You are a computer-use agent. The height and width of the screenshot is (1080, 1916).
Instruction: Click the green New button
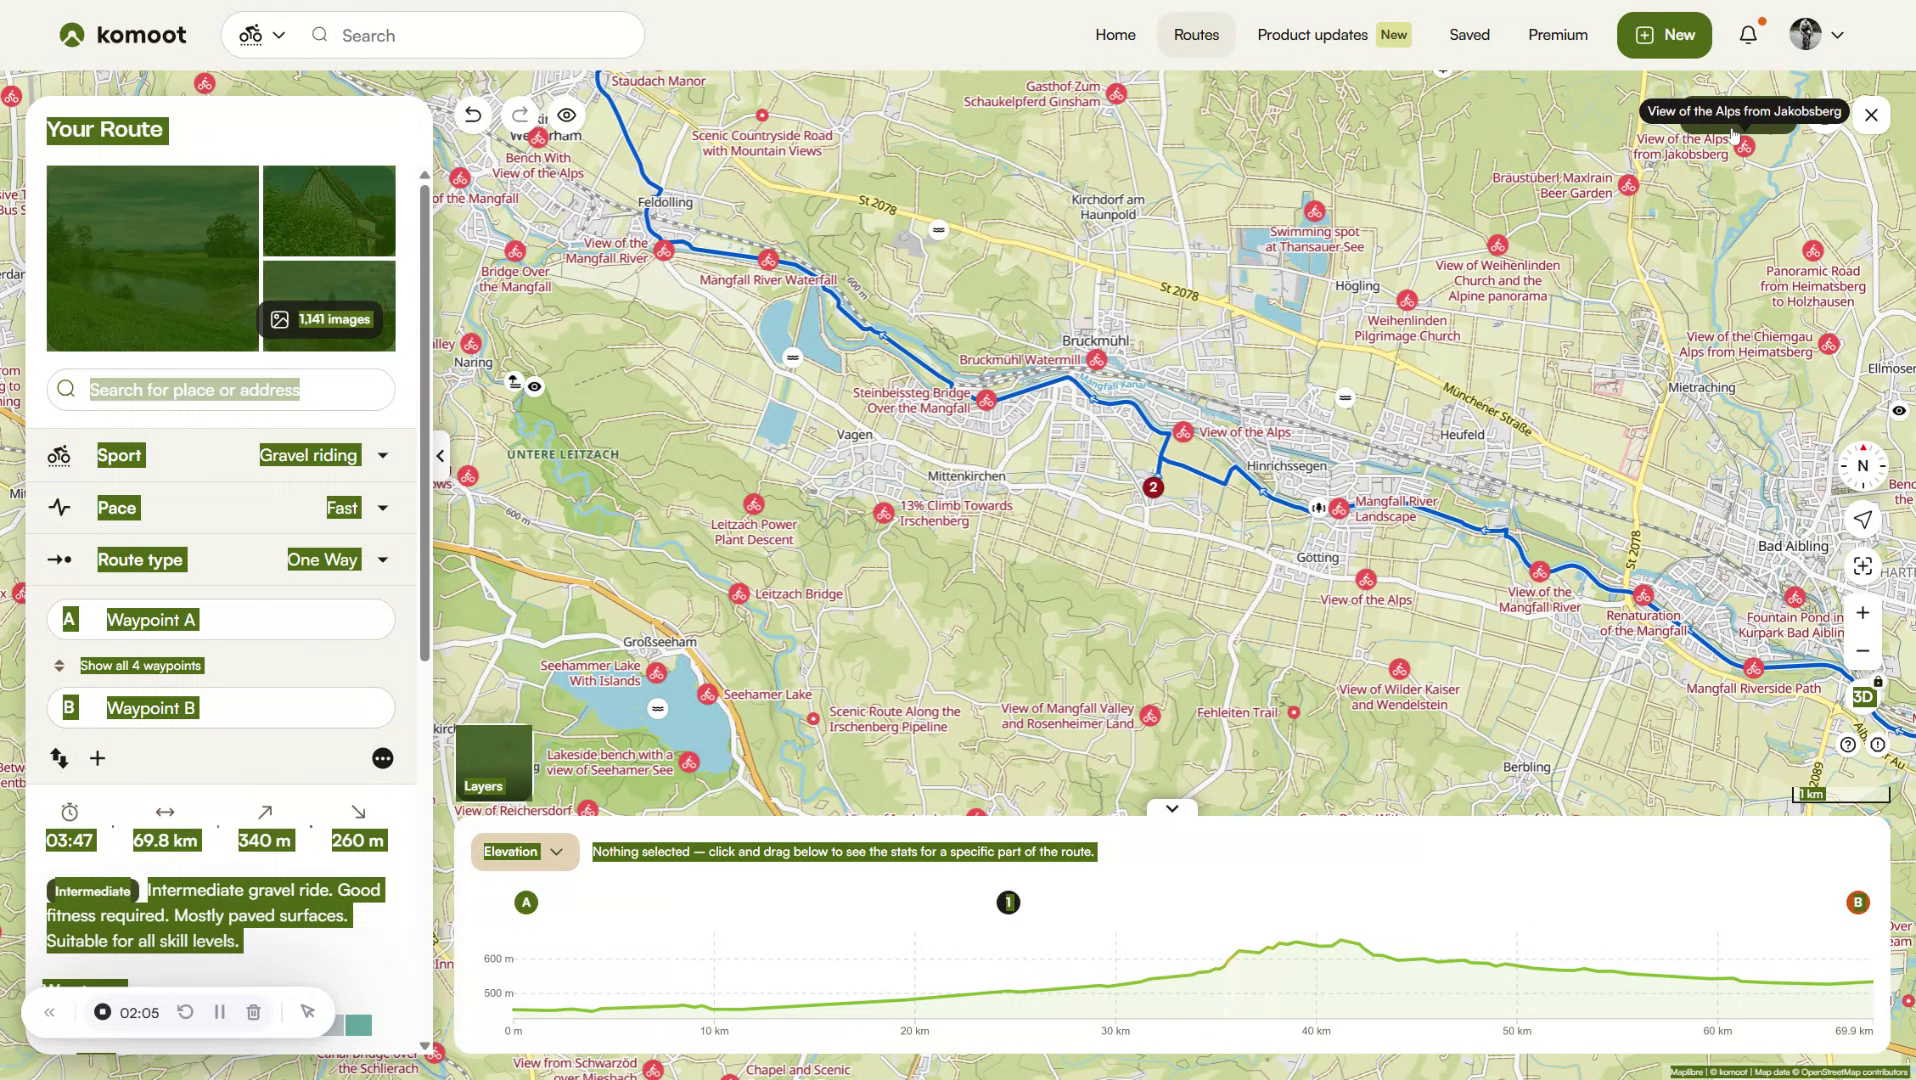pos(1663,34)
